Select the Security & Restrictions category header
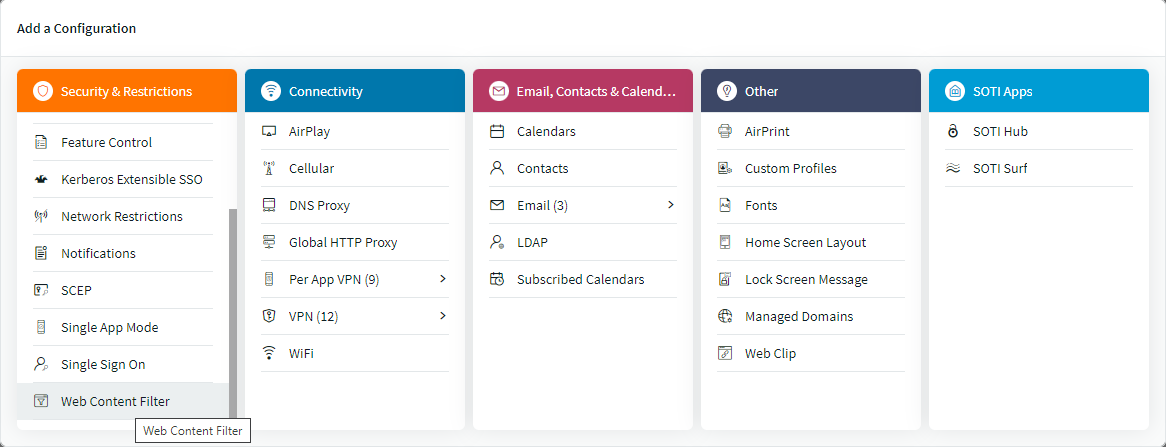Viewport: 1166px width, 447px height. [127, 91]
